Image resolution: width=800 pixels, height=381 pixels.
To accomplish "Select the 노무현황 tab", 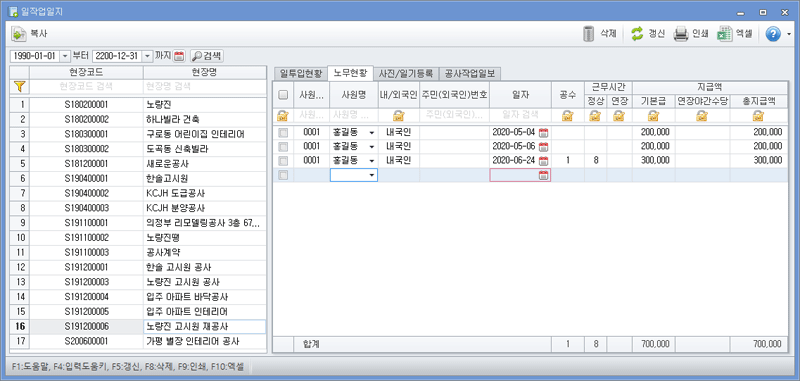I will point(350,73).
